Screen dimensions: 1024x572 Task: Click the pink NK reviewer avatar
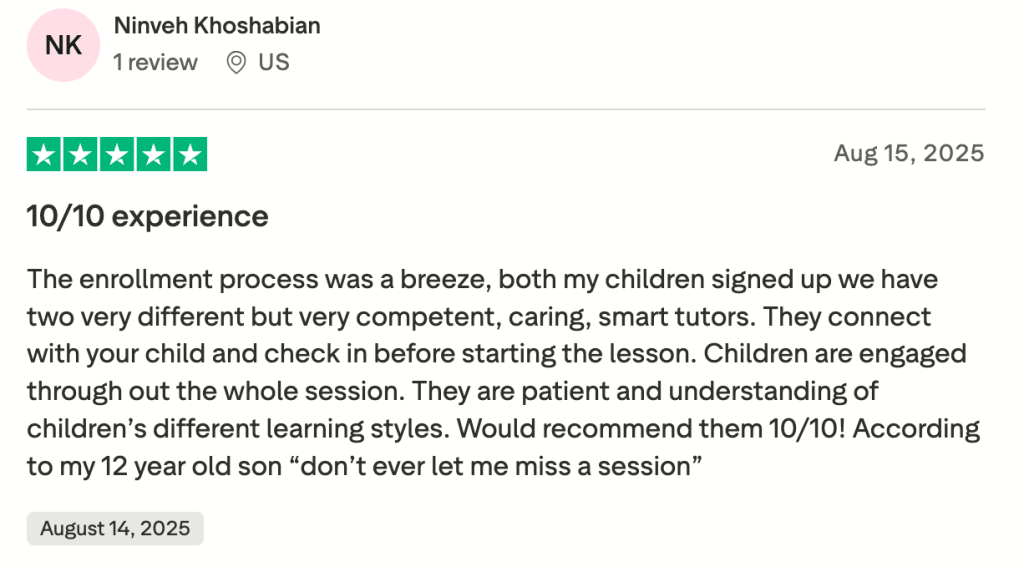64,44
